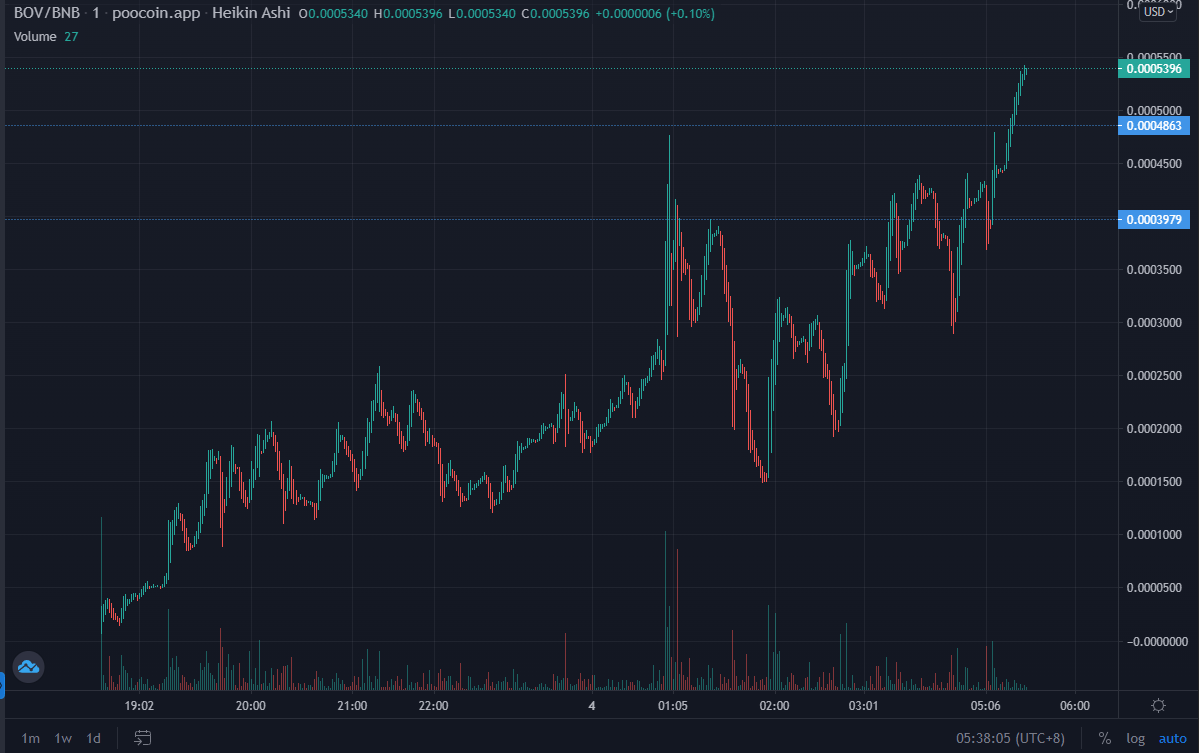Toggle log scale mode
Image resolution: width=1199 pixels, height=753 pixels.
click(x=1136, y=738)
